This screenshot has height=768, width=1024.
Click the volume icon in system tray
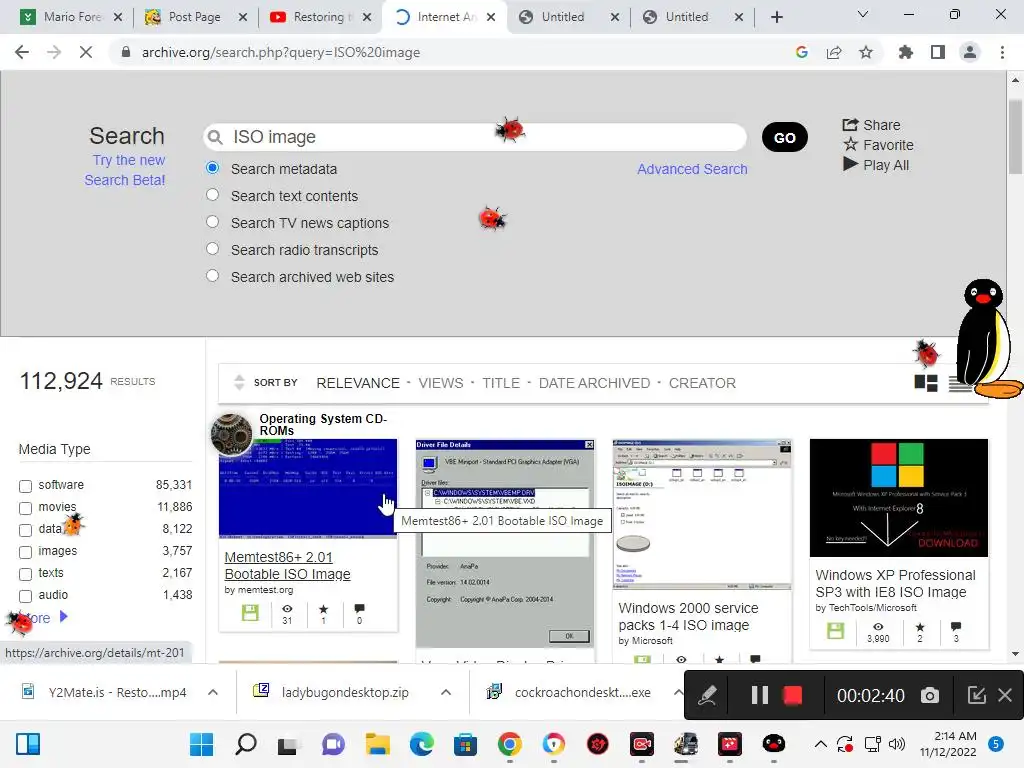pos(897,744)
